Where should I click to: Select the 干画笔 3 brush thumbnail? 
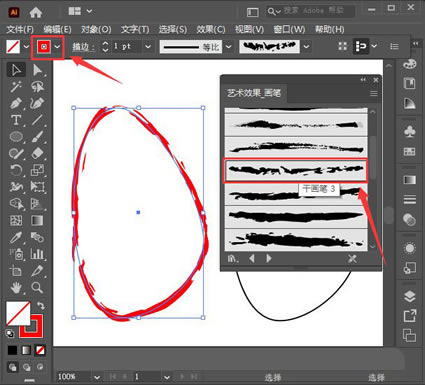click(295, 170)
